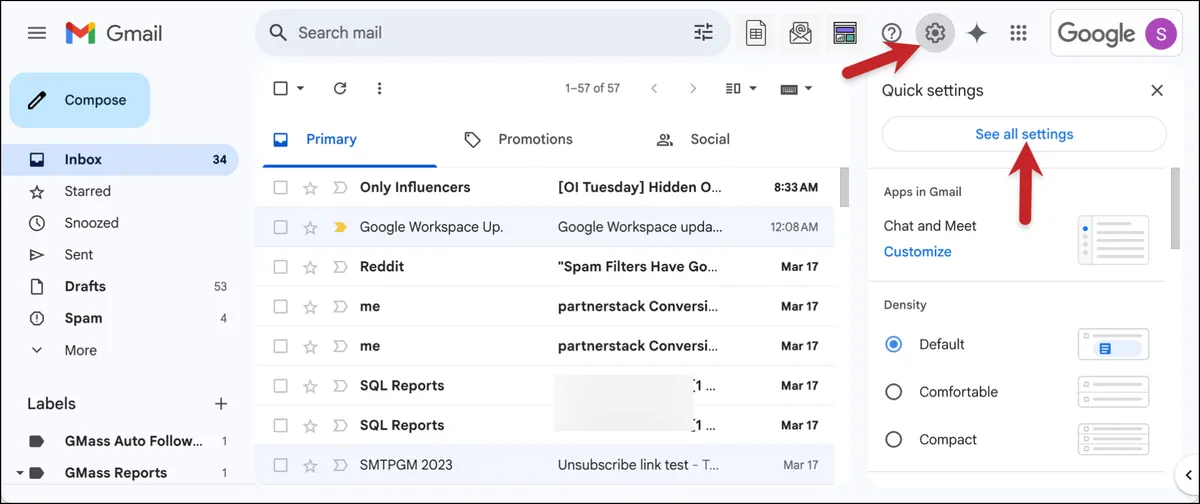Select the Google Workspace email checkbox
The height and width of the screenshot is (504, 1200).
click(x=281, y=227)
